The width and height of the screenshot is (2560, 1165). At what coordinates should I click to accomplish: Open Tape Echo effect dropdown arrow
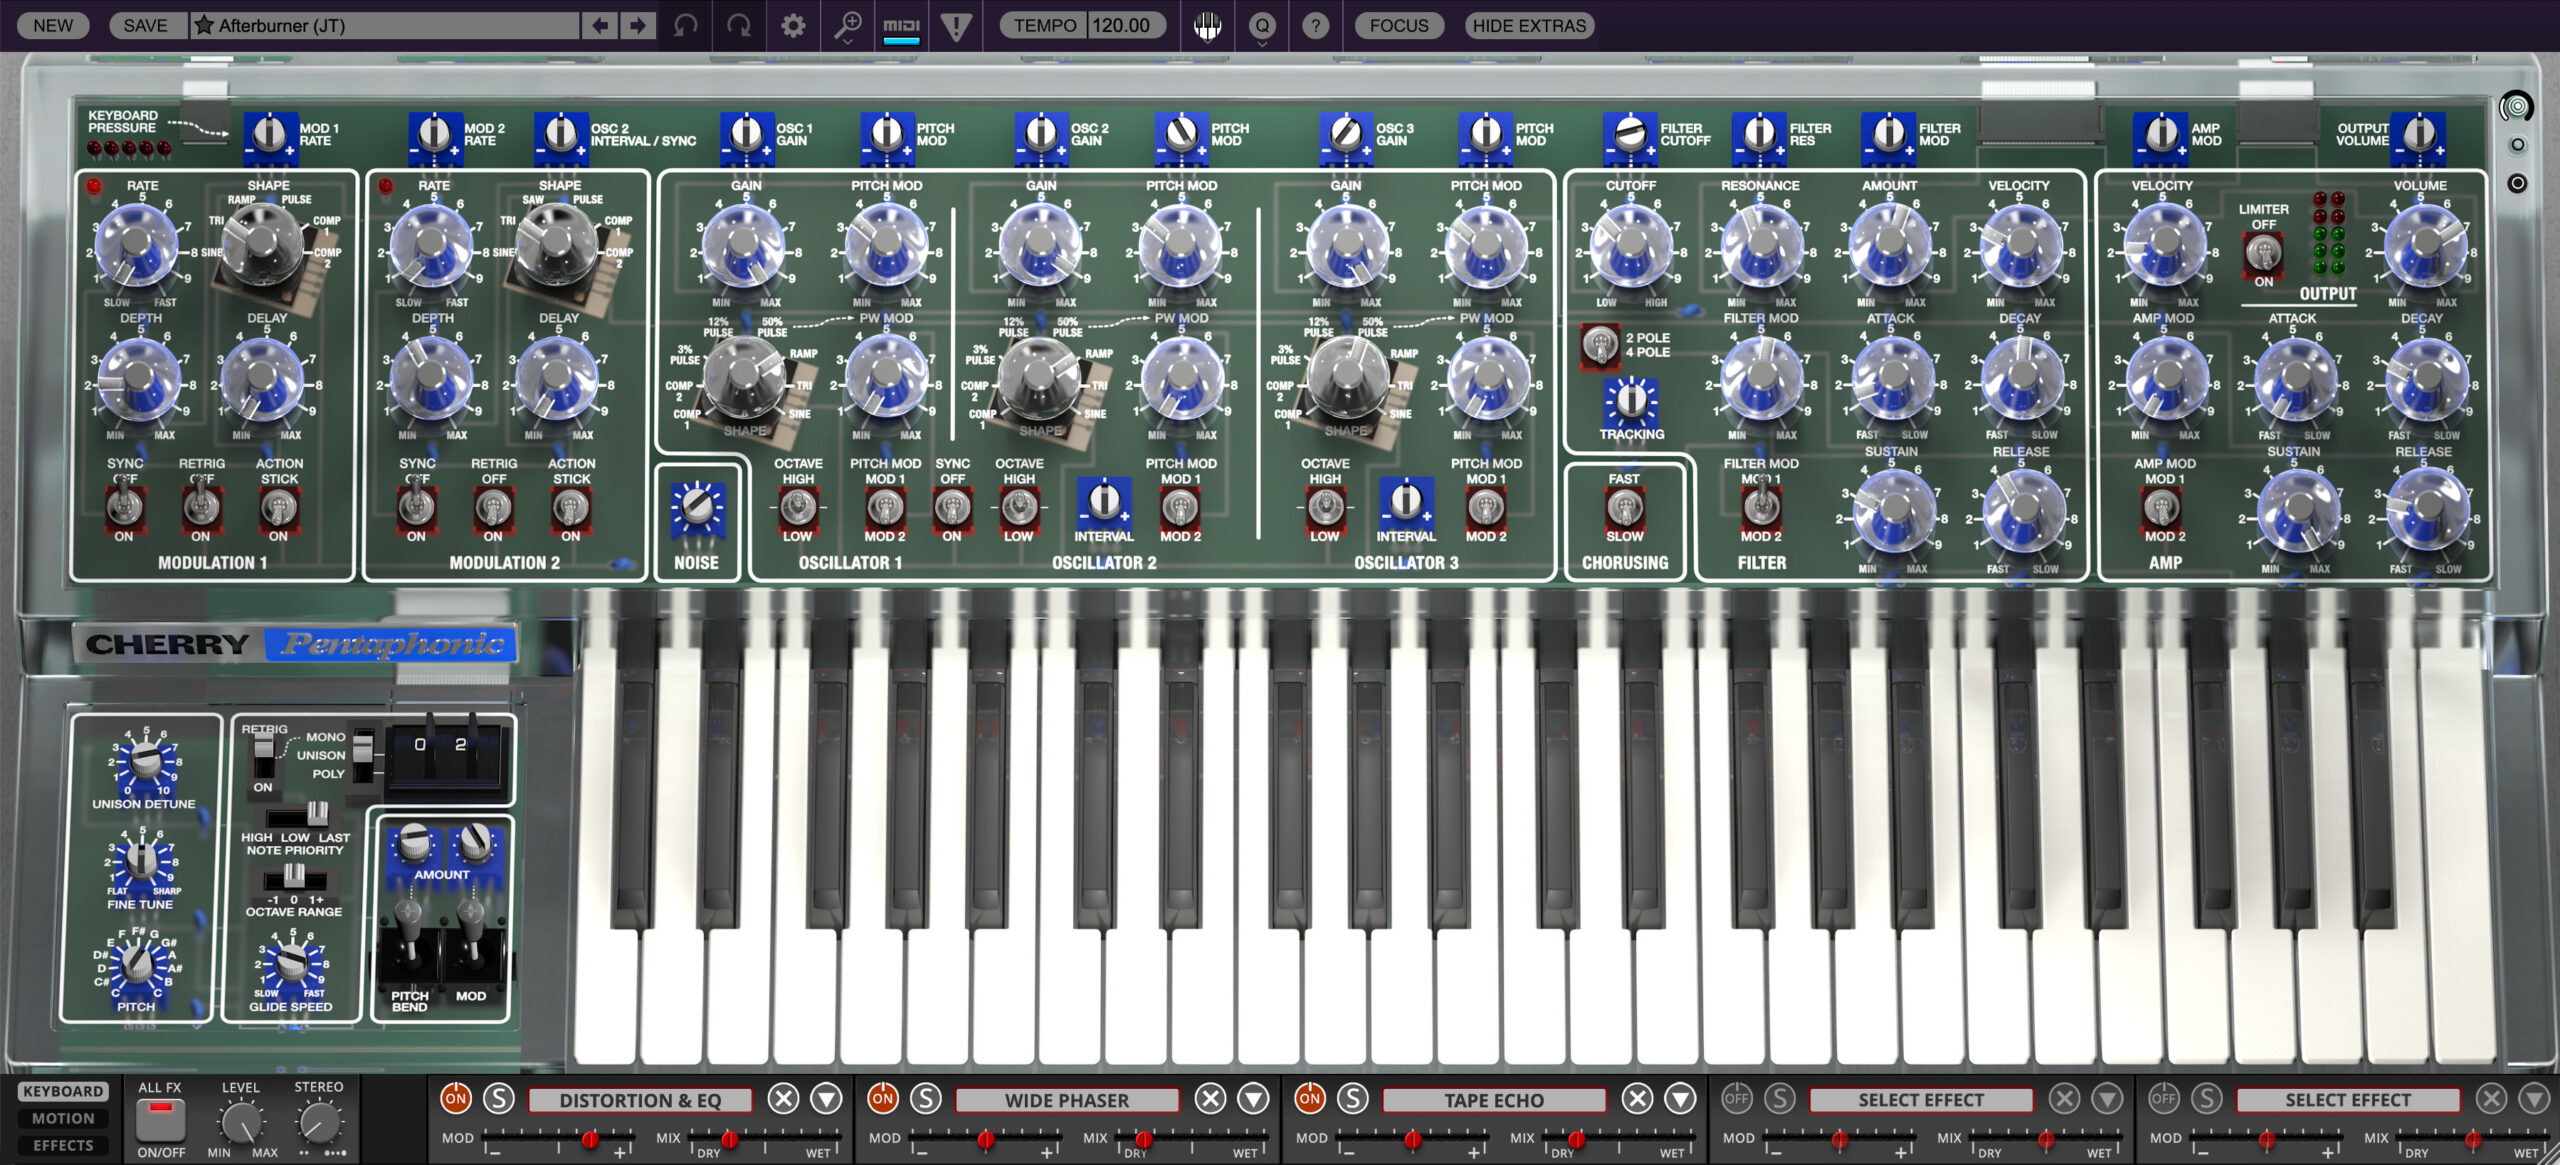pos(1680,1099)
